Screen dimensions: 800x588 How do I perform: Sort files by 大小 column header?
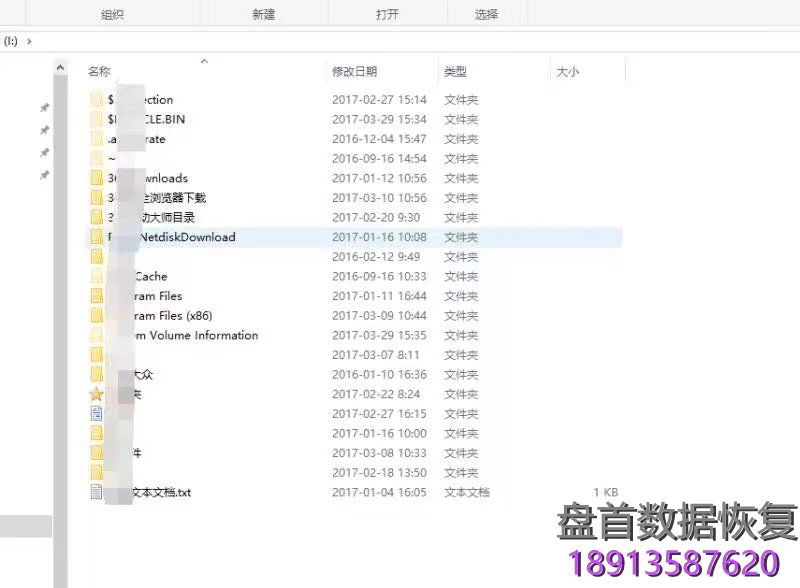click(567, 72)
